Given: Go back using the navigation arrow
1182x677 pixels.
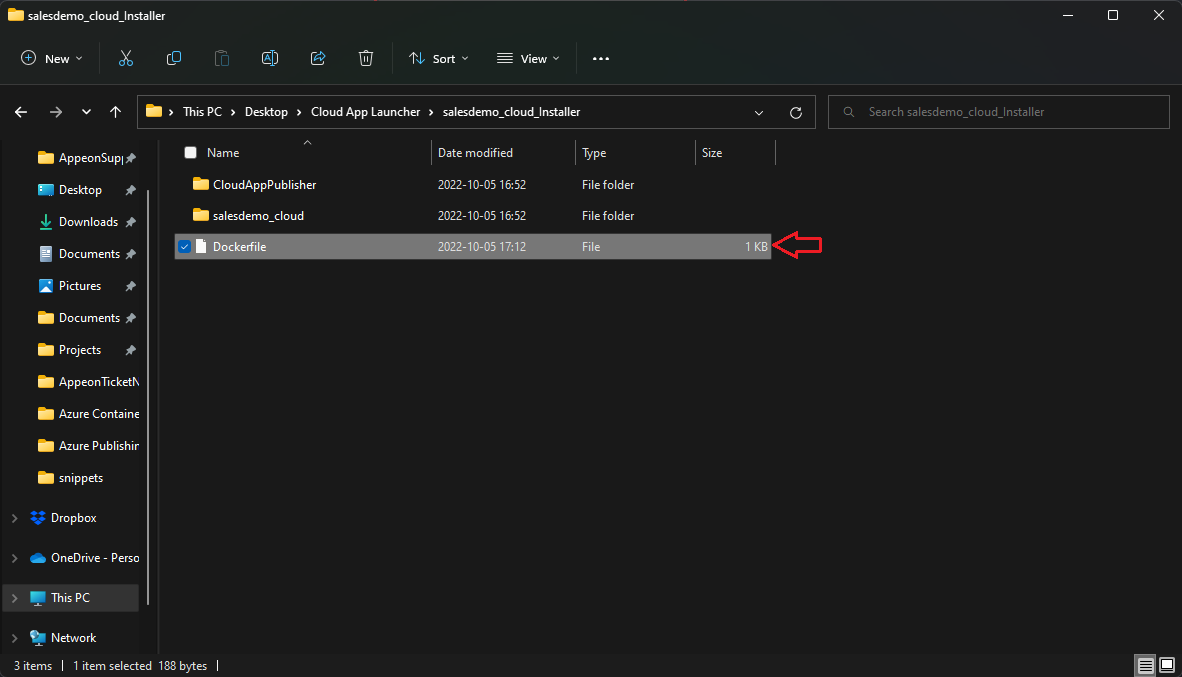Looking at the screenshot, I should 20,111.
